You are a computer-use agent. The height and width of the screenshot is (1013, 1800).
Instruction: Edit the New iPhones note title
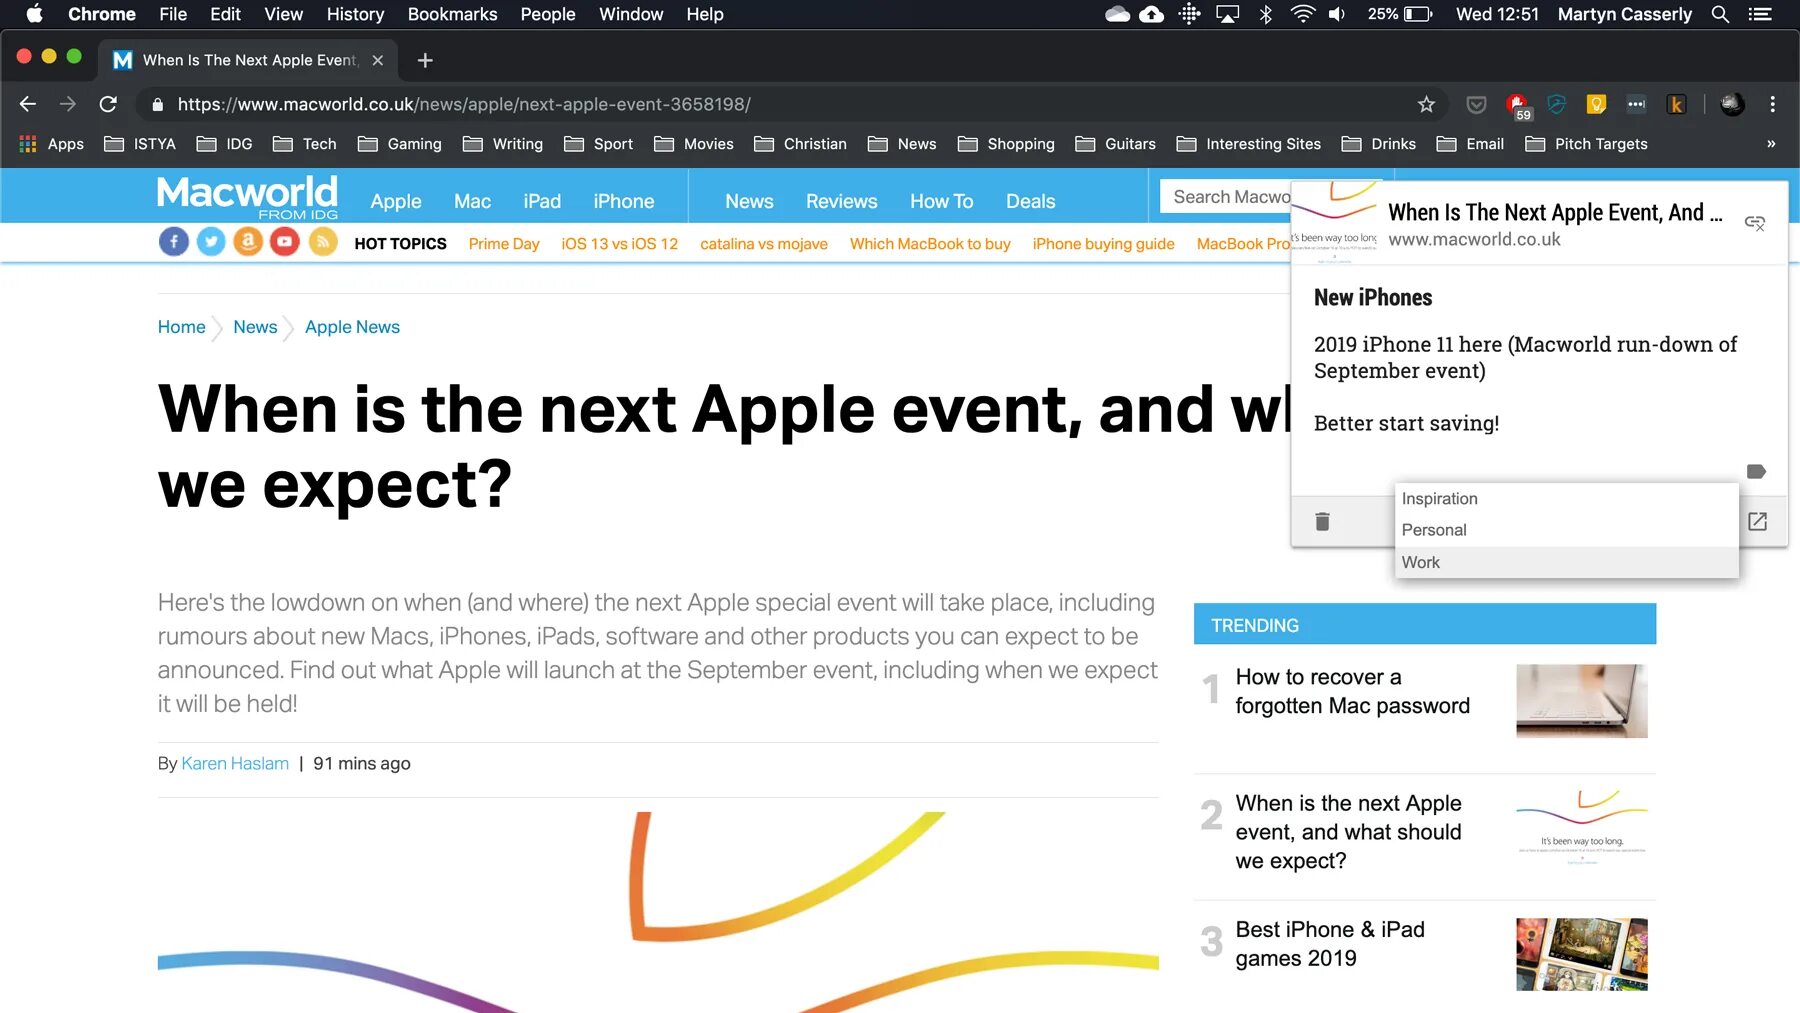(1372, 297)
